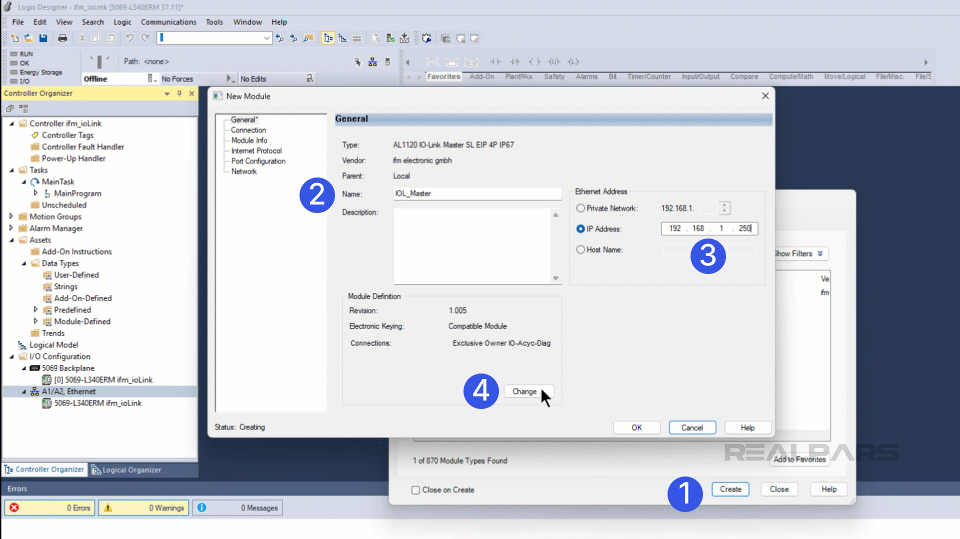Collapse the Controller ifm_ioLink tree node
The height and width of the screenshot is (539, 960).
point(12,124)
